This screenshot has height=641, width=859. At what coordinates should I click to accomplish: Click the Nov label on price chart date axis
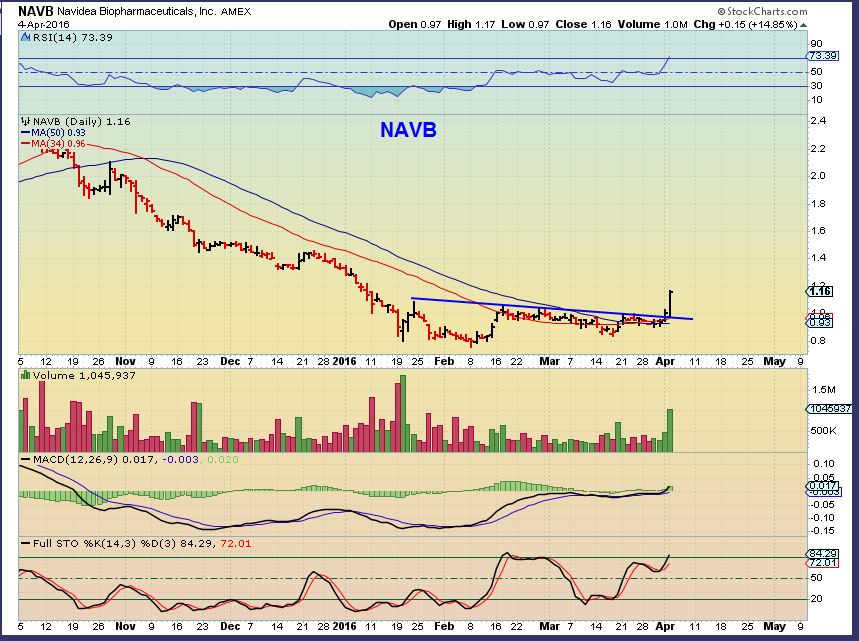[x=125, y=361]
